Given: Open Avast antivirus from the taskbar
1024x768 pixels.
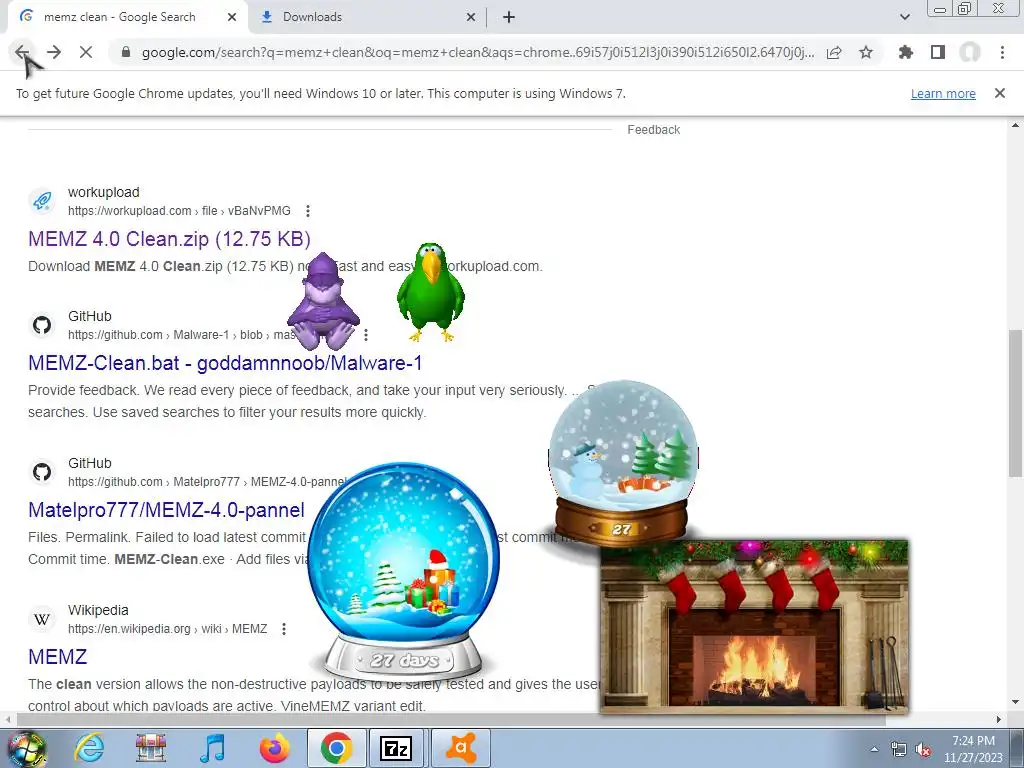Looking at the screenshot, I should point(460,748).
